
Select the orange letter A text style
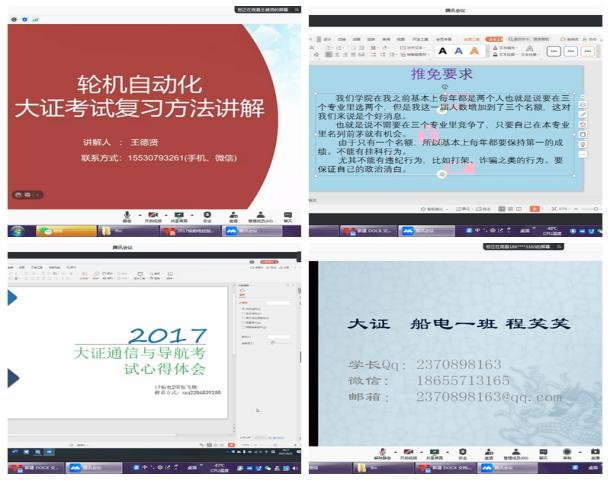[474, 51]
